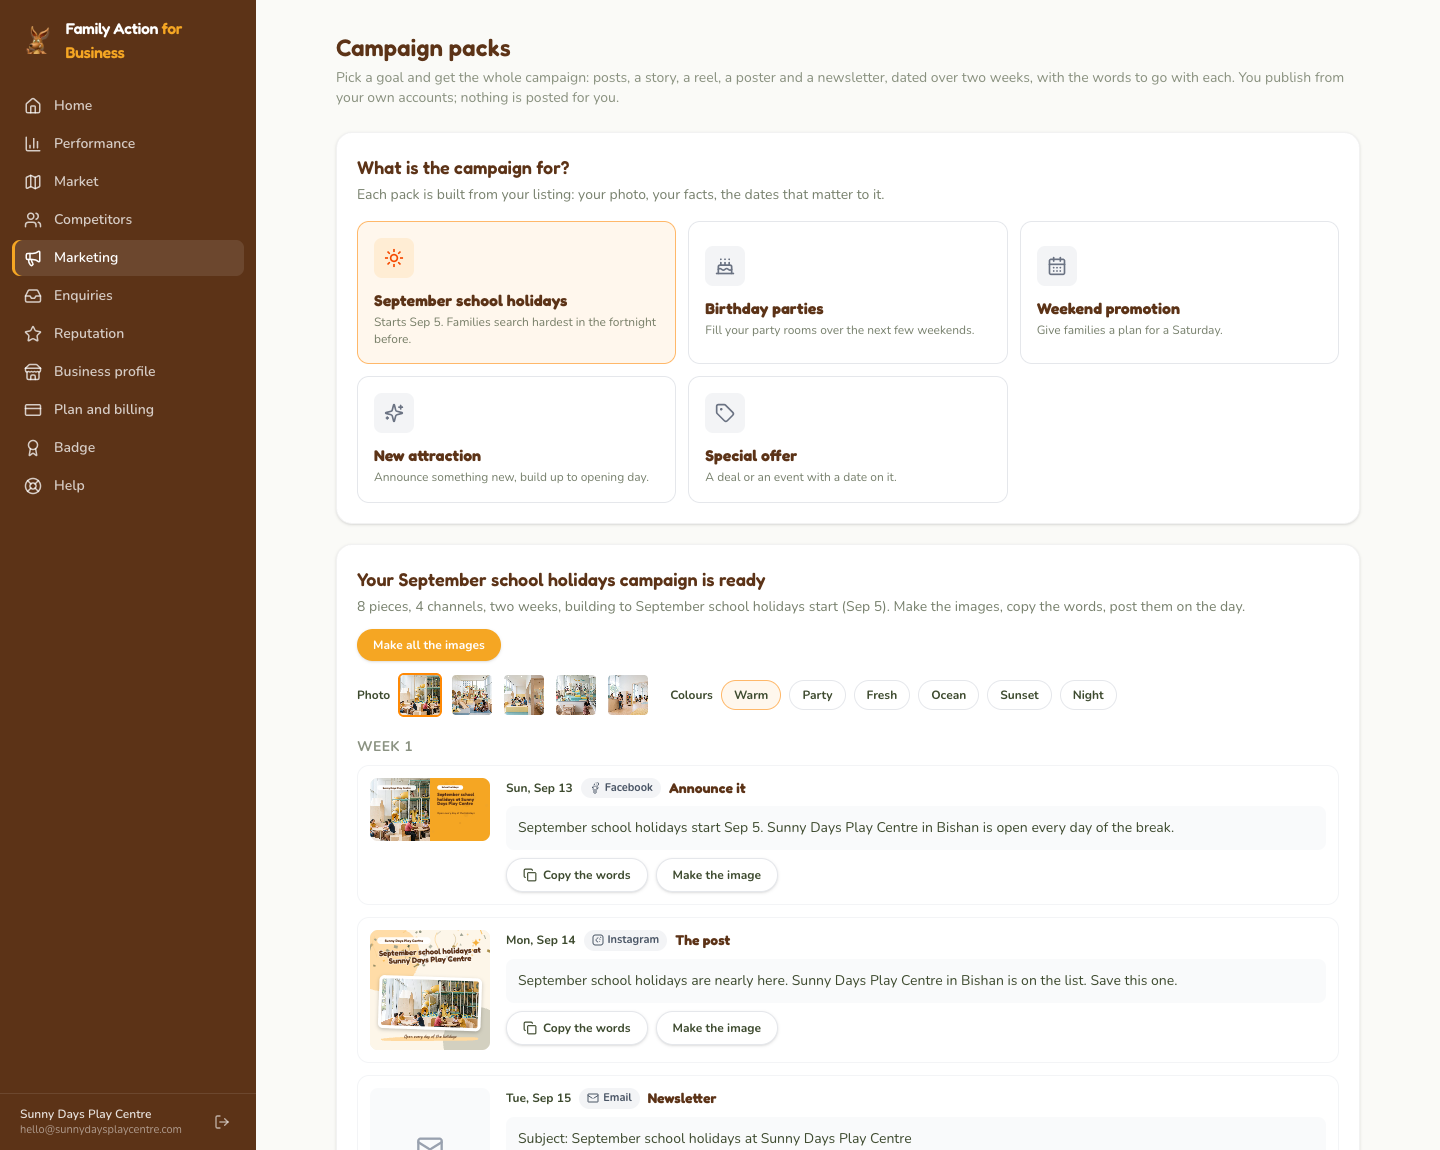Screen dimensions: 1440x1150
Task: Select the Special offer pack
Action: point(848,439)
